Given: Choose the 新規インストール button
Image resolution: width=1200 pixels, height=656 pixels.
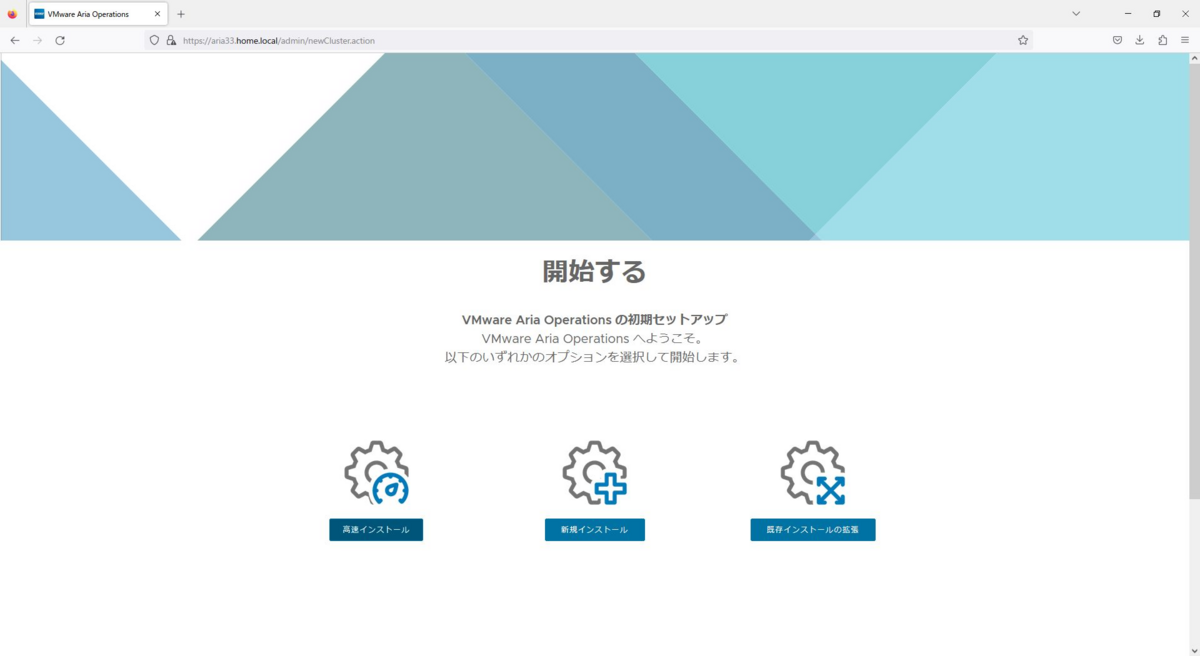Looking at the screenshot, I should (595, 530).
